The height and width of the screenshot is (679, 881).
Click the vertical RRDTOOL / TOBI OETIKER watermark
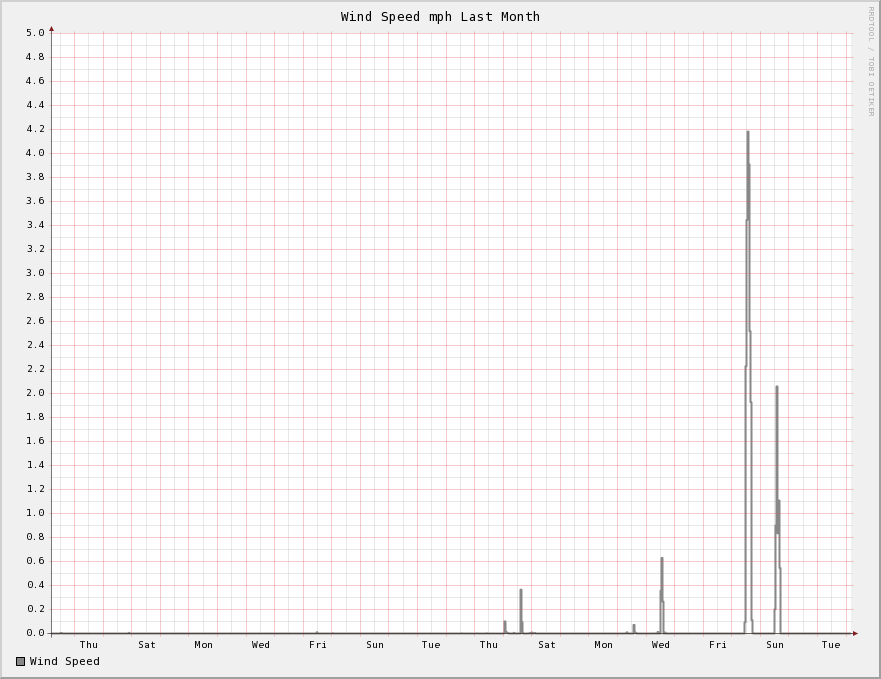tap(870, 60)
